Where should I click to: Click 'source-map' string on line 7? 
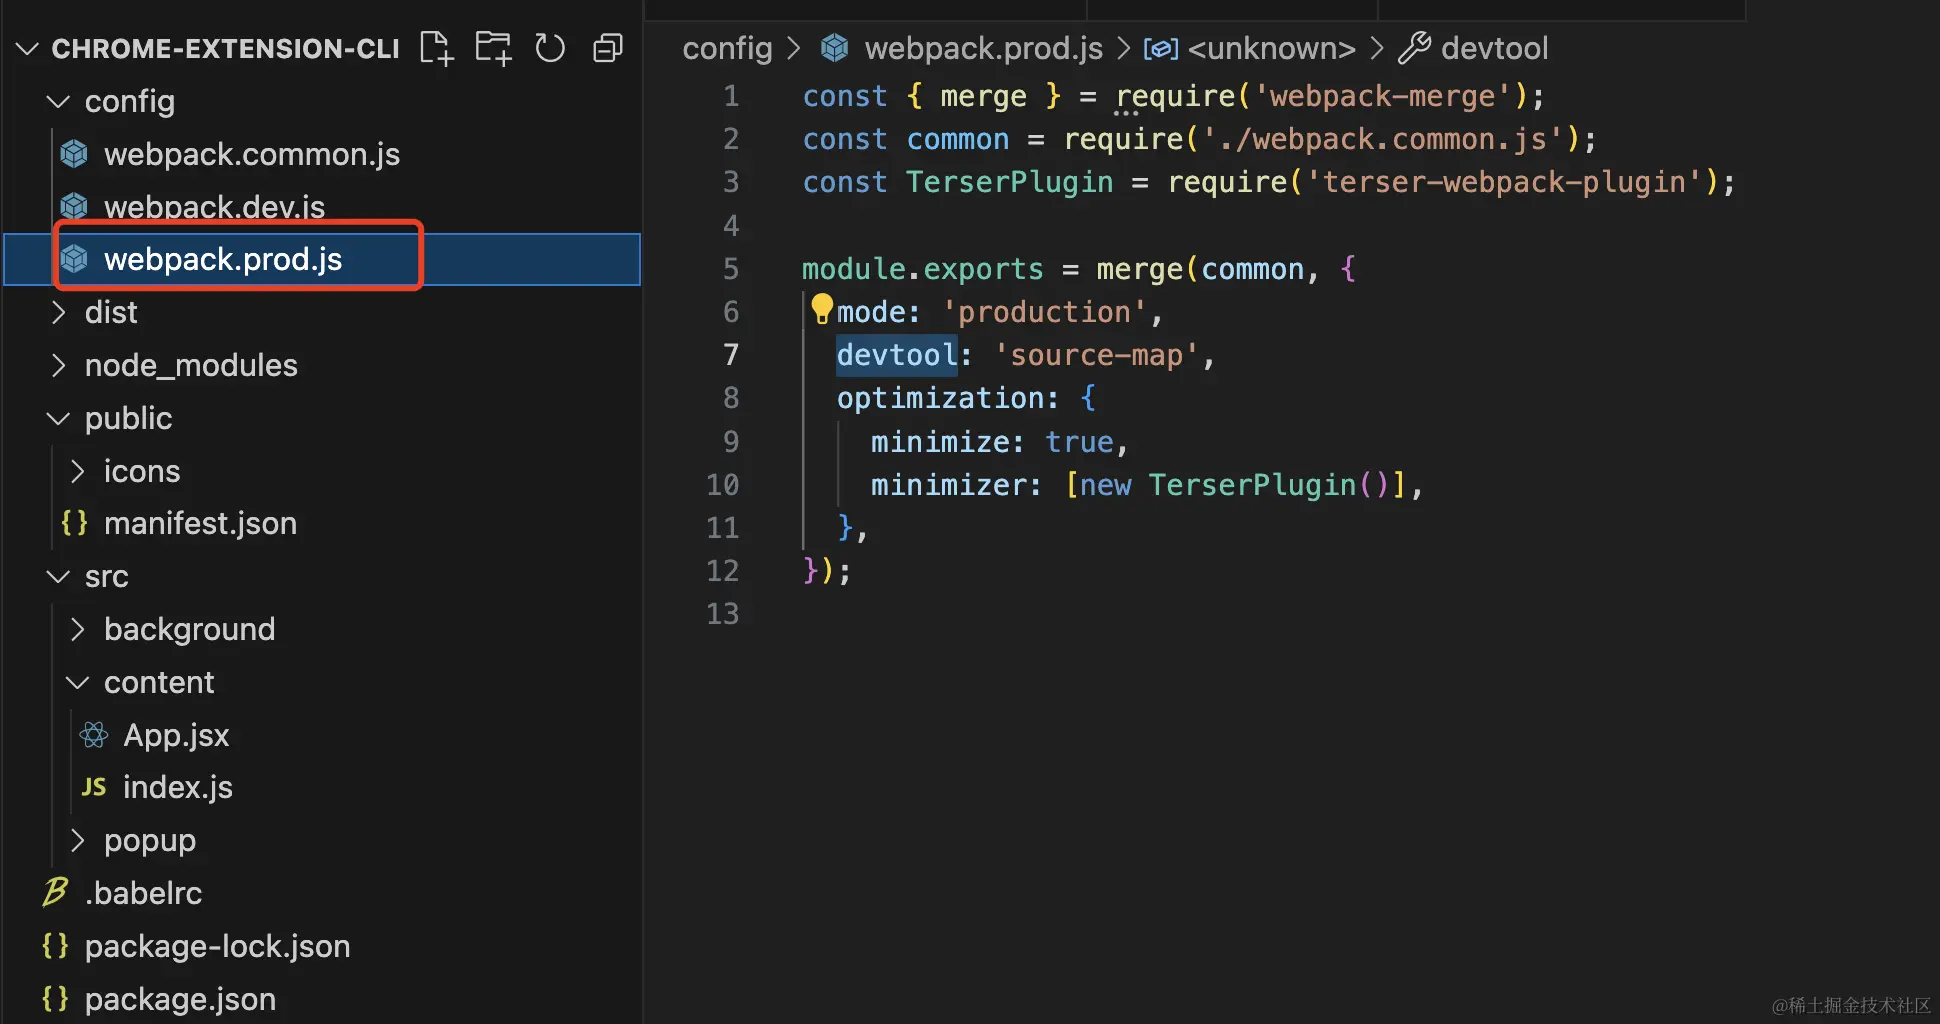pyautogui.click(x=1096, y=355)
